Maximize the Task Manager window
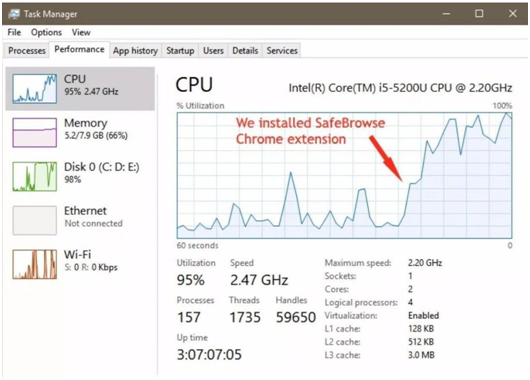The image size is (530, 380). point(479,14)
